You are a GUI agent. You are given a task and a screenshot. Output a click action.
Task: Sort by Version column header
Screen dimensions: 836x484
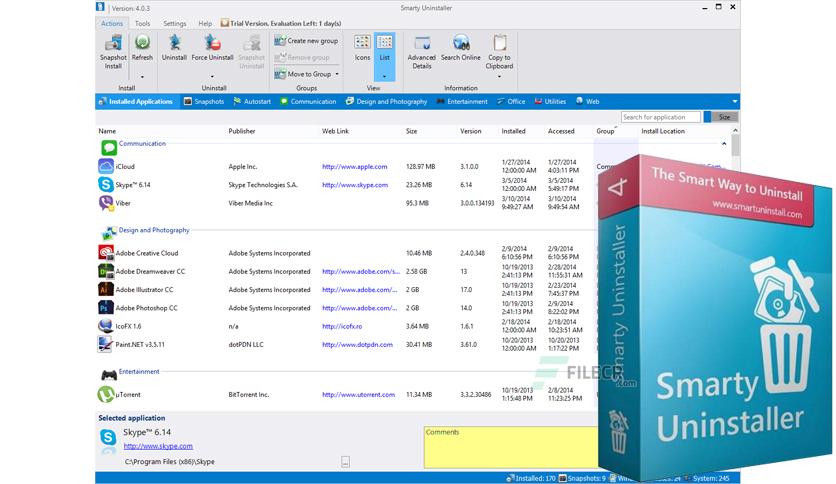[471, 131]
